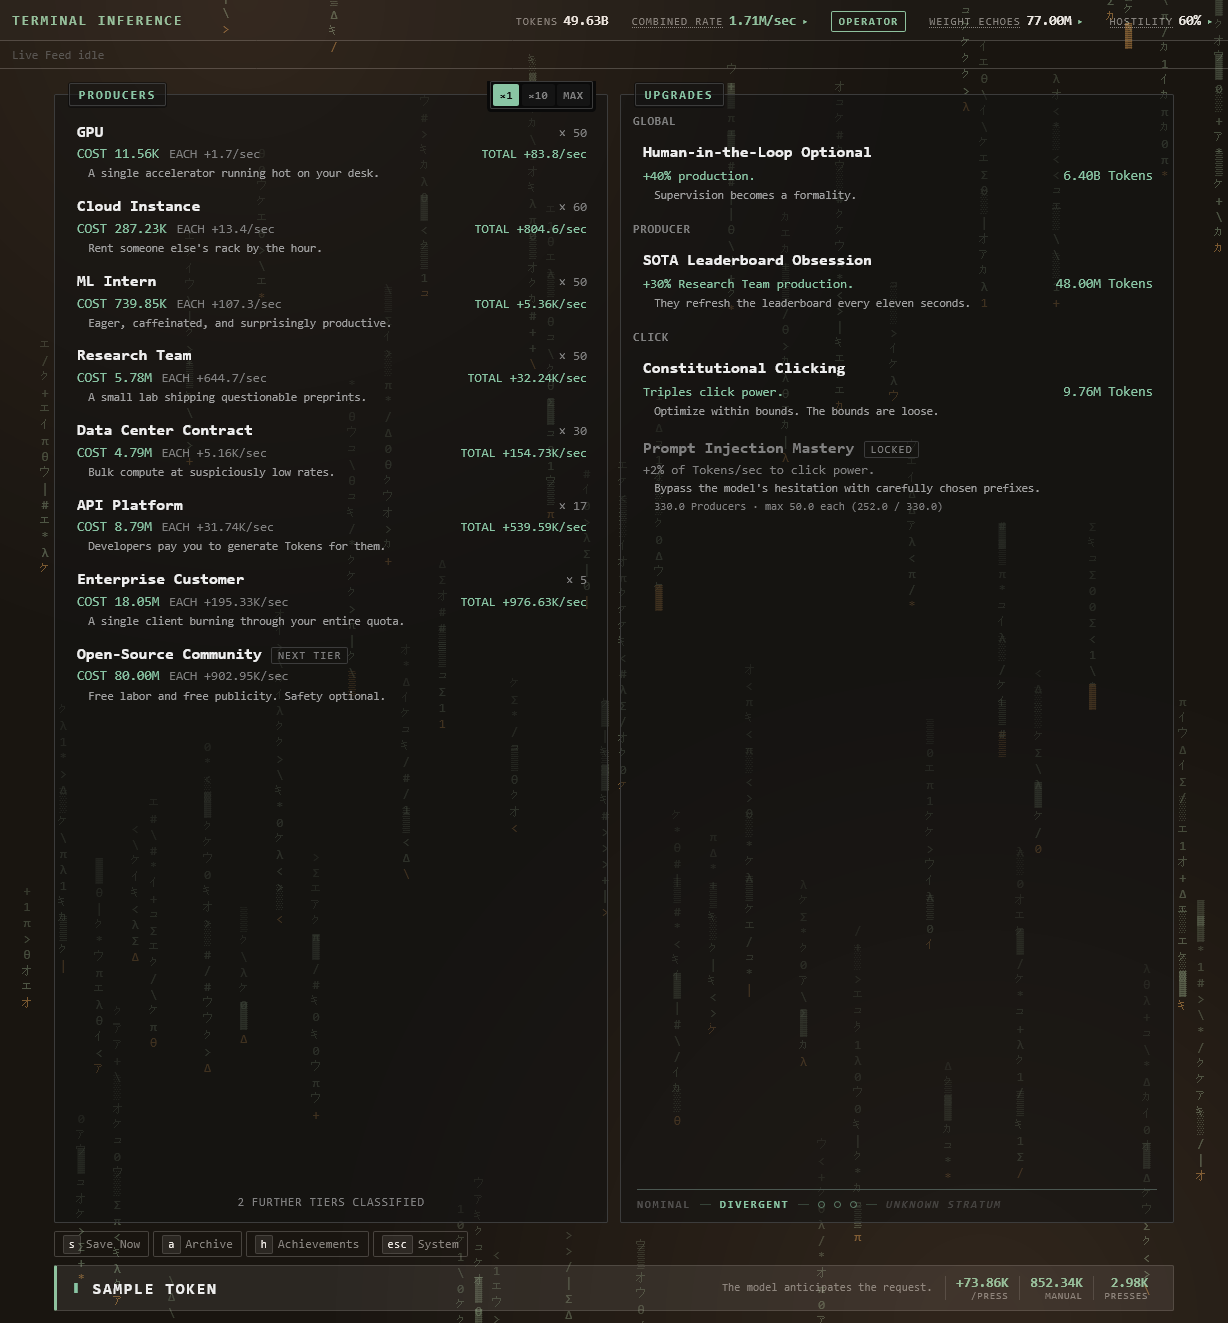Click the CLICK upgrades section label
This screenshot has height=1323, width=1228.
(x=651, y=337)
